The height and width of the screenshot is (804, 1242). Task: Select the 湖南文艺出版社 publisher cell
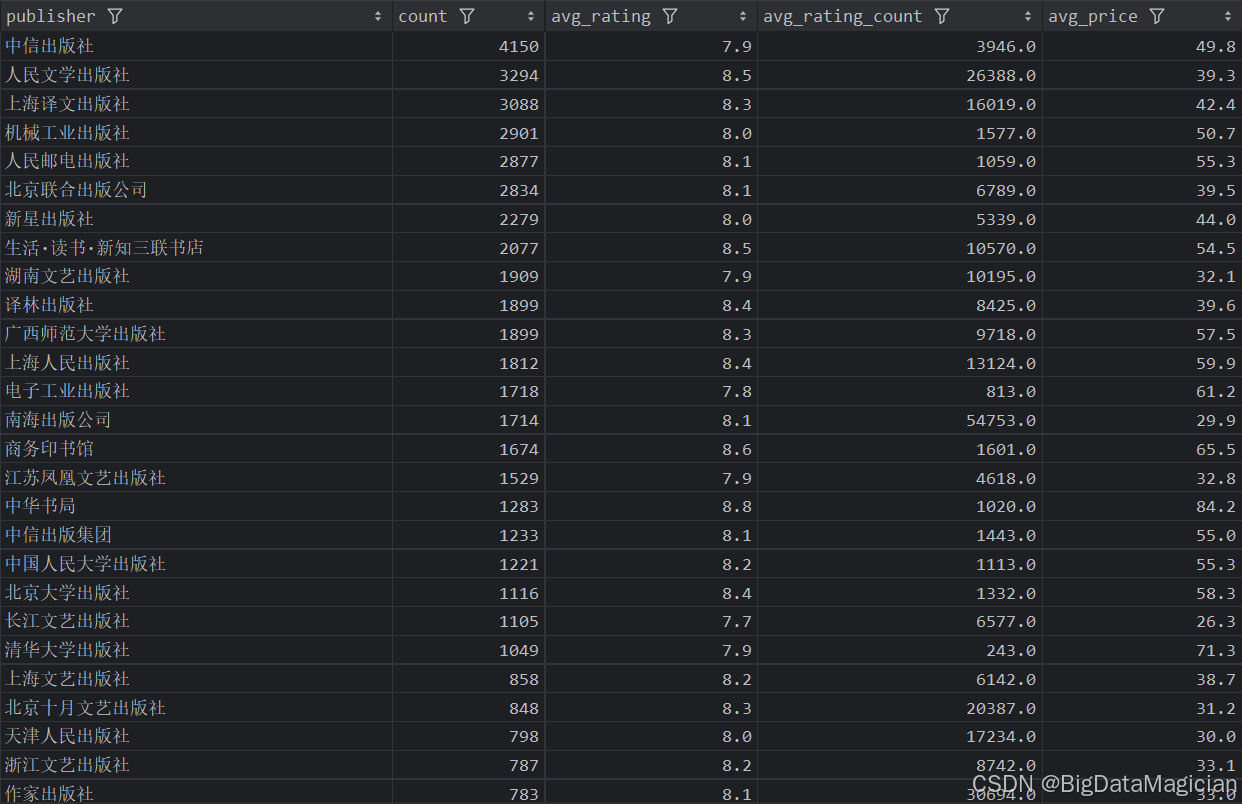tap(196, 276)
